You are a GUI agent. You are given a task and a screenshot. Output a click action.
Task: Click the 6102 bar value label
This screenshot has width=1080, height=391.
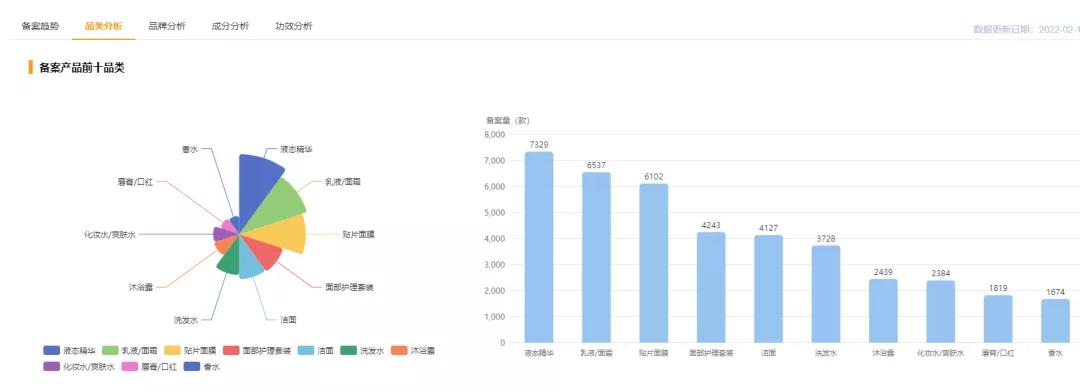click(x=654, y=176)
